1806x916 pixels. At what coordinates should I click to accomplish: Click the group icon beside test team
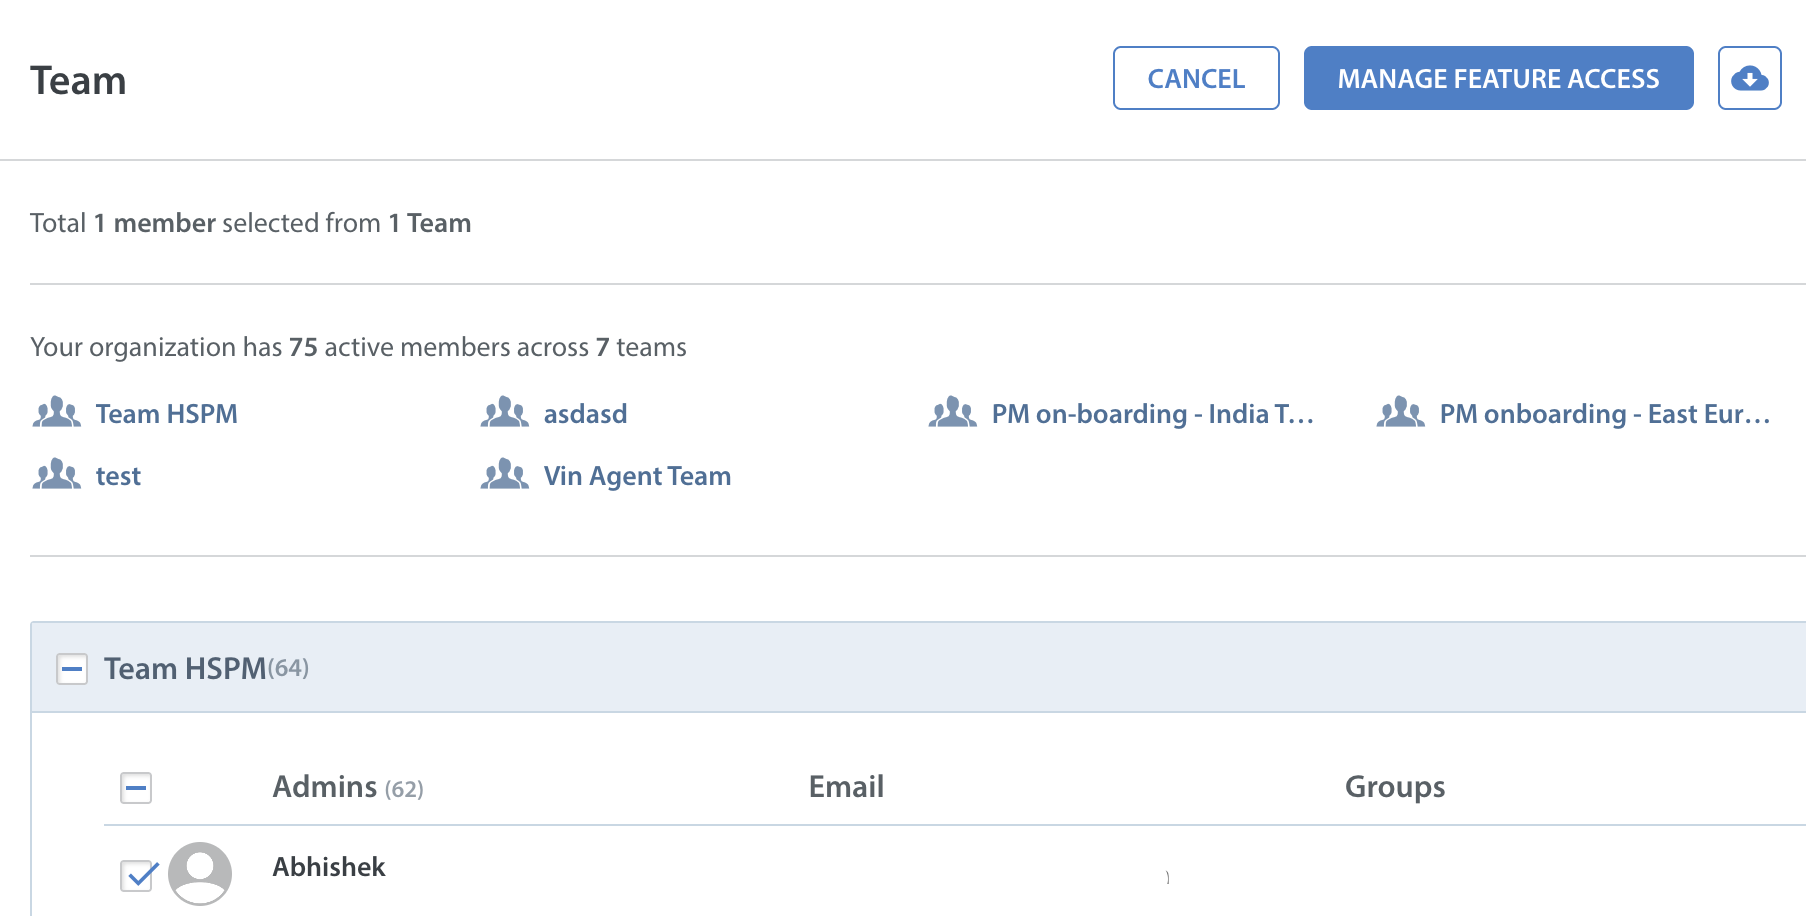click(57, 475)
